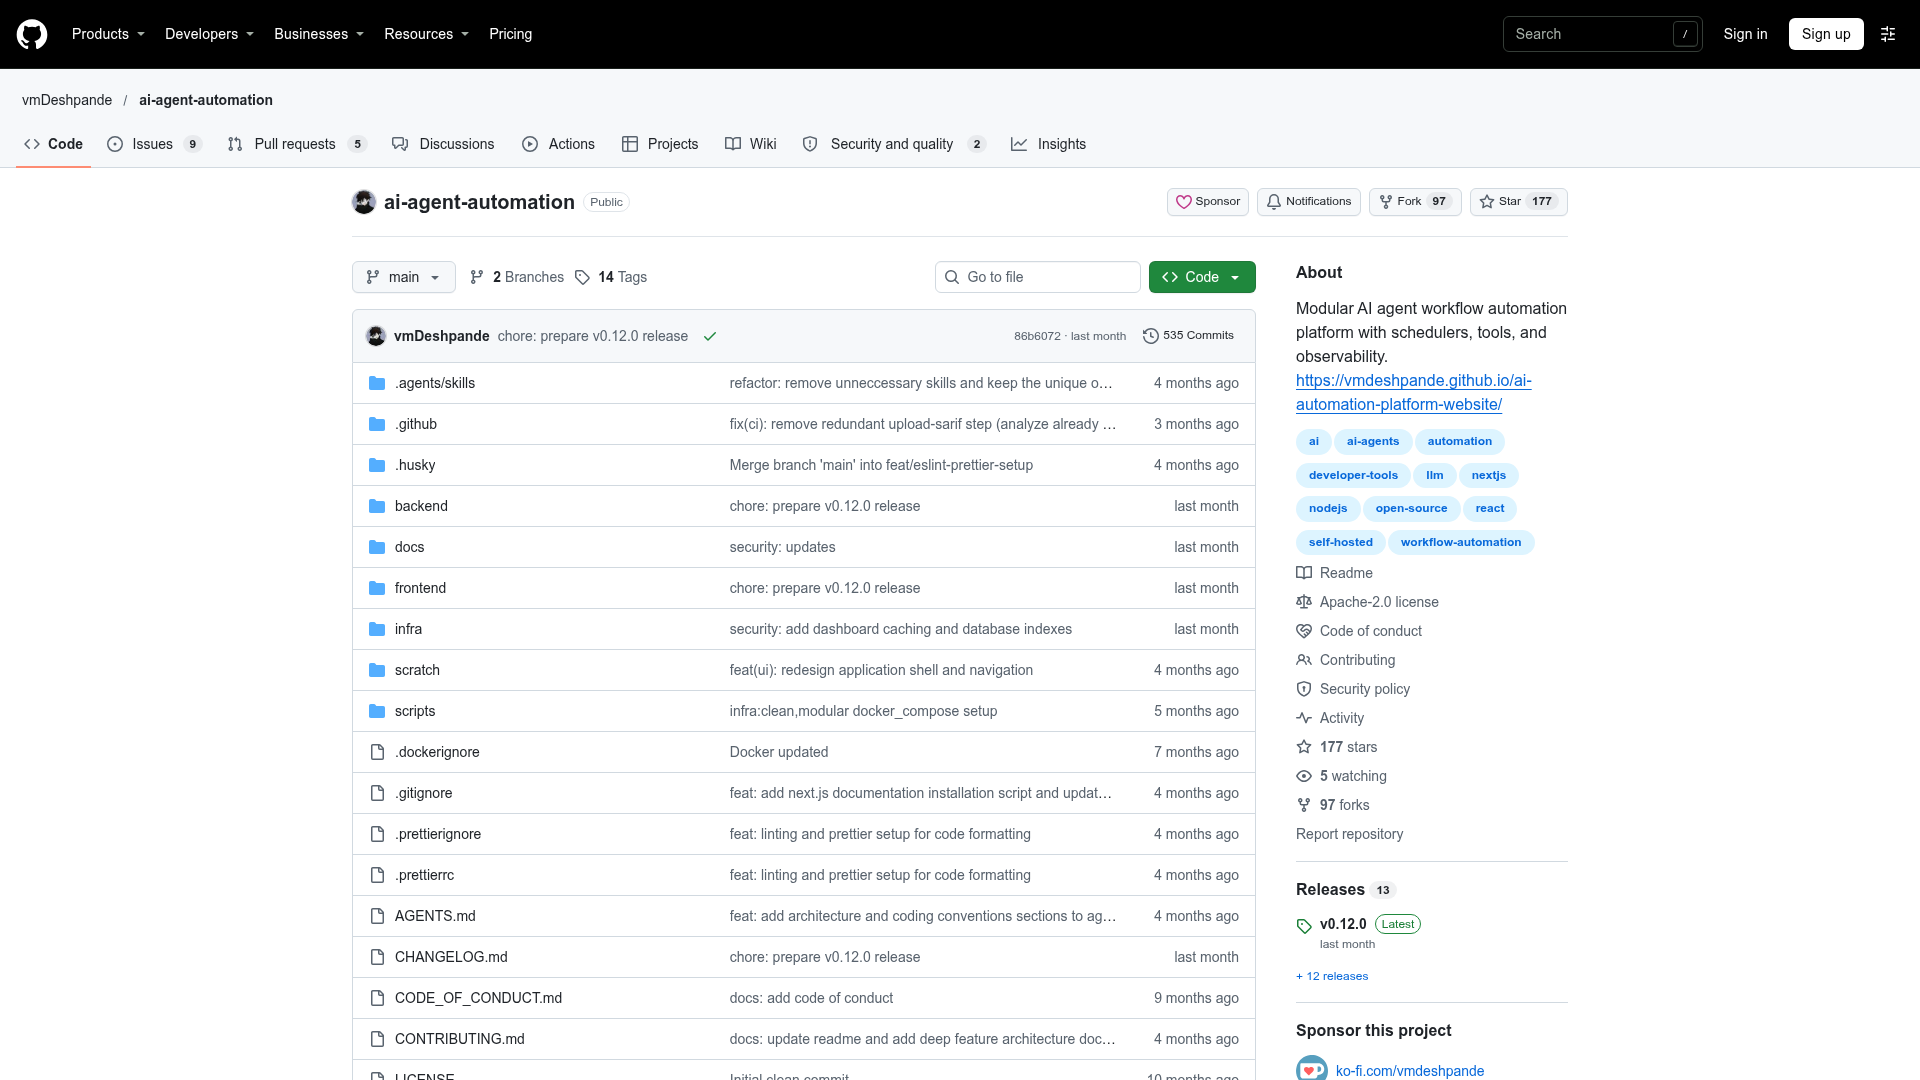Expand the Developers menu
This screenshot has width=1920, height=1080.
tap(209, 34)
